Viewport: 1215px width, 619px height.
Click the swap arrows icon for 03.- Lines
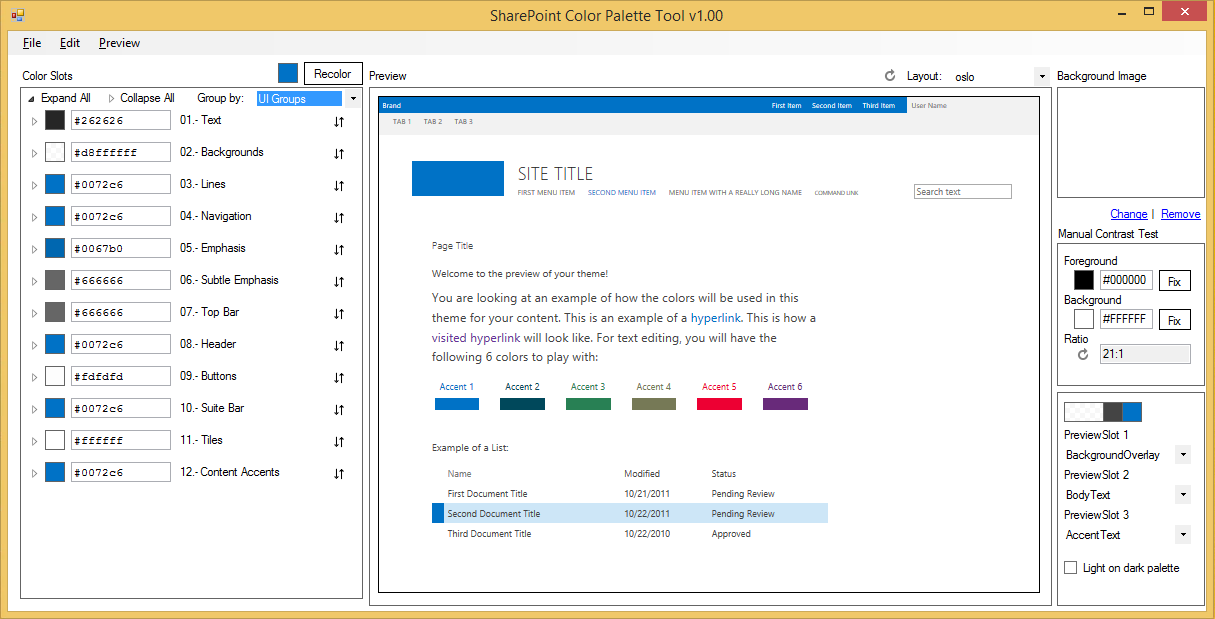[339, 186]
